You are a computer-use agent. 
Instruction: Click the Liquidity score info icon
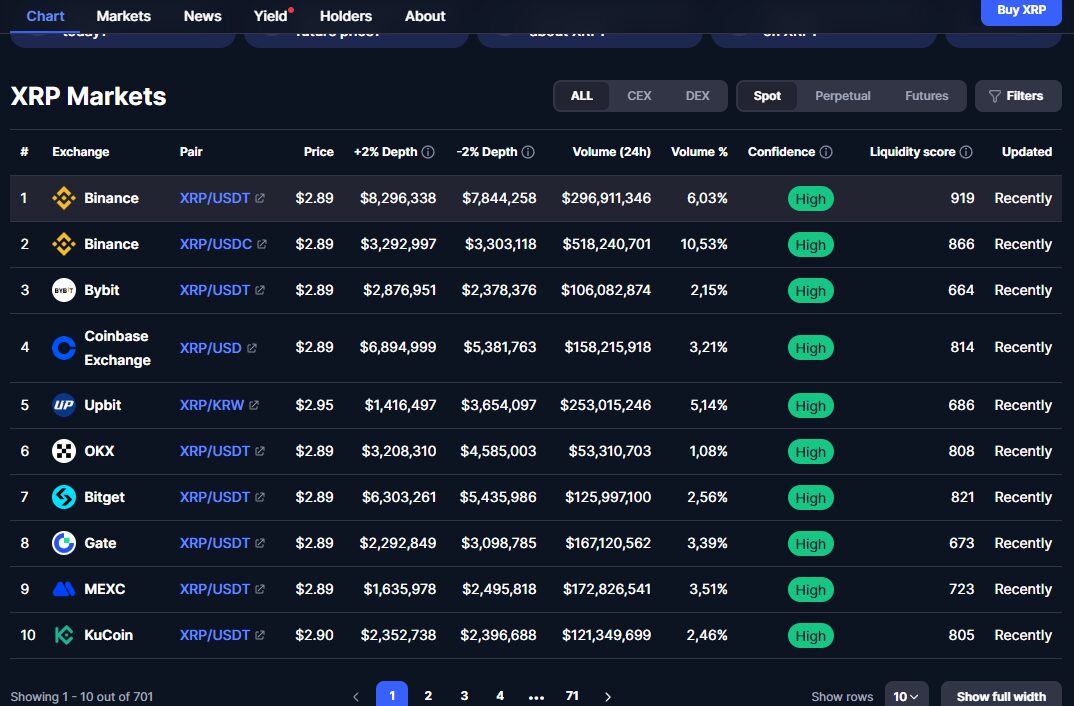966,152
